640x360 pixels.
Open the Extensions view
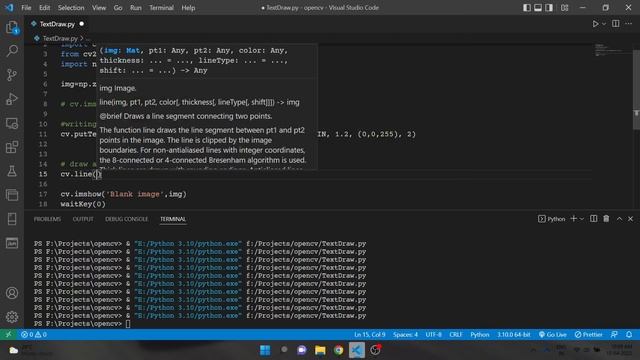click(x=12, y=147)
